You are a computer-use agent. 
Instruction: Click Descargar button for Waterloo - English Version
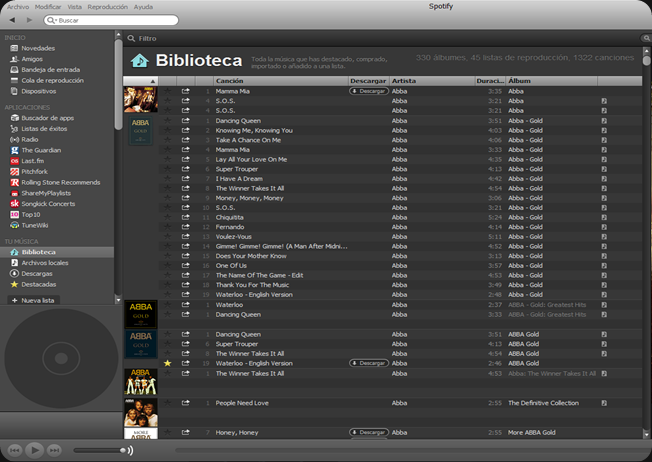point(369,363)
